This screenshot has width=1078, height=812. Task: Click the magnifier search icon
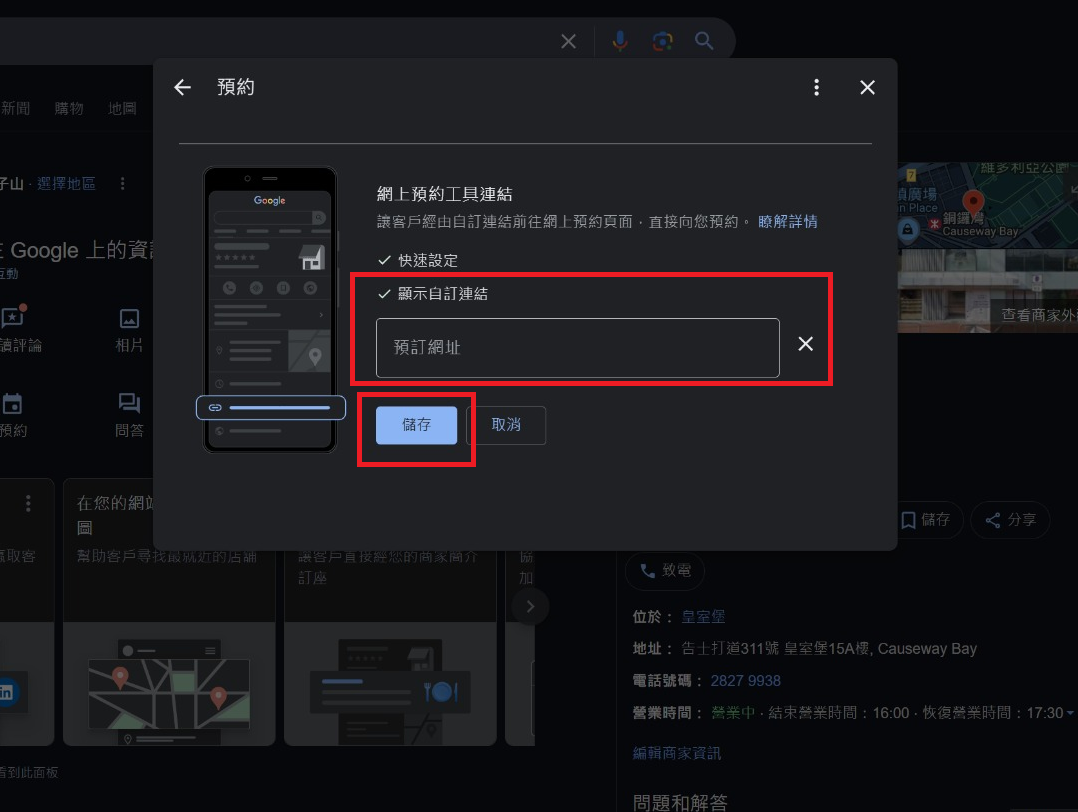[x=703, y=41]
